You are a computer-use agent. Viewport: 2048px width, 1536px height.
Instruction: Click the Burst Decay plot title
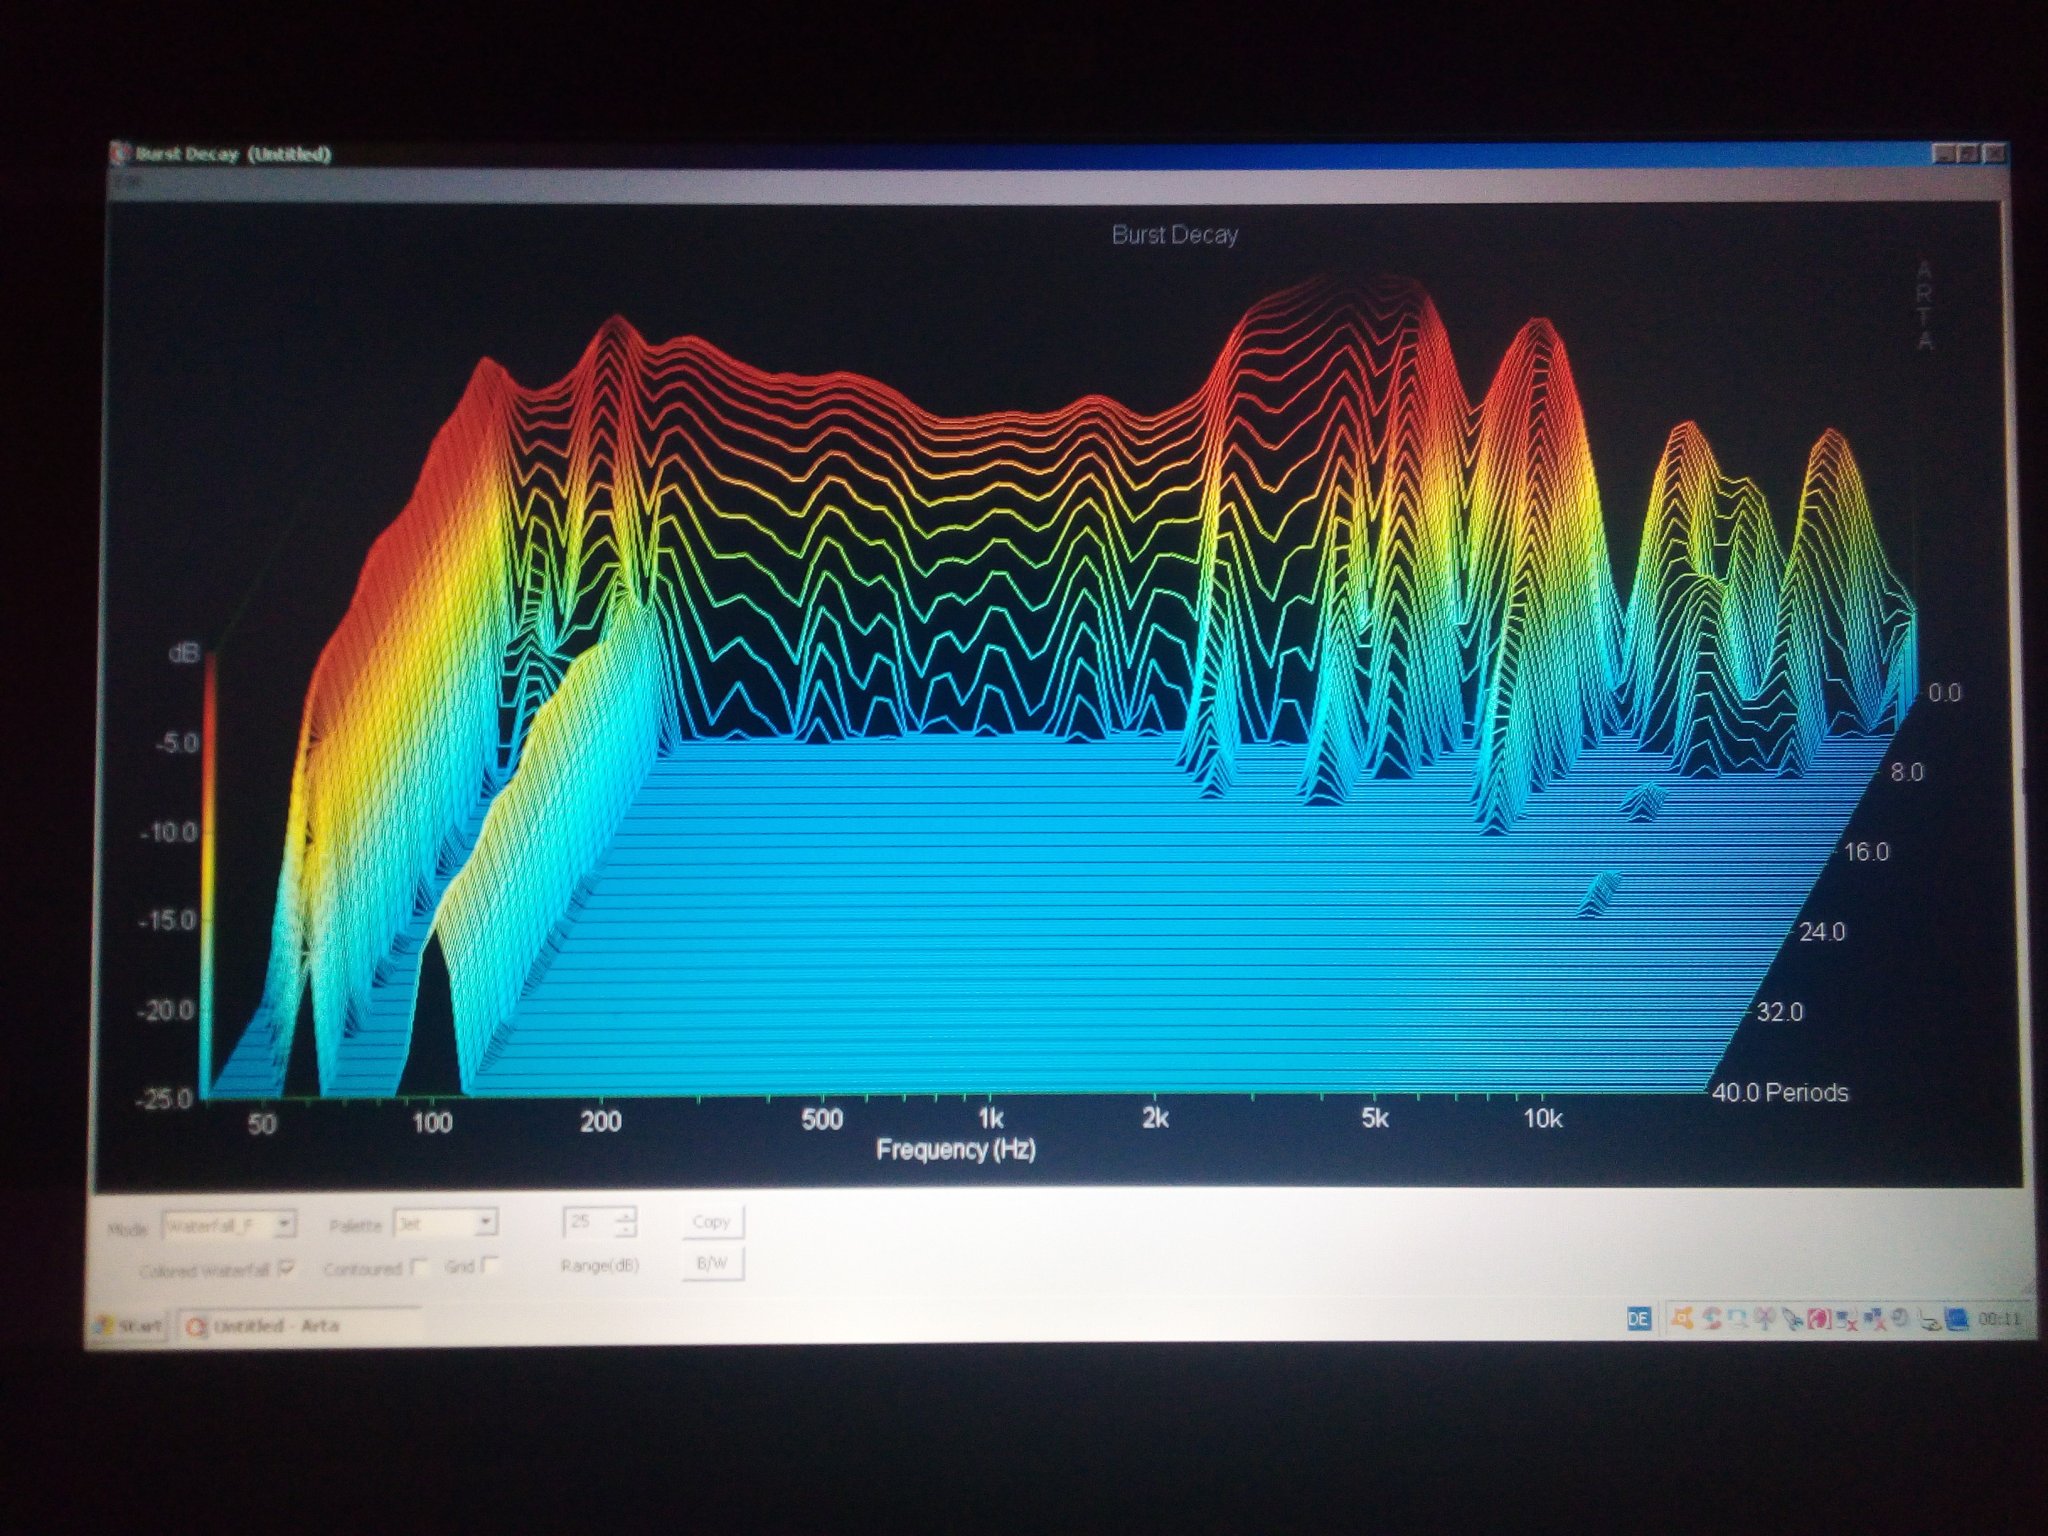[x=1175, y=235]
